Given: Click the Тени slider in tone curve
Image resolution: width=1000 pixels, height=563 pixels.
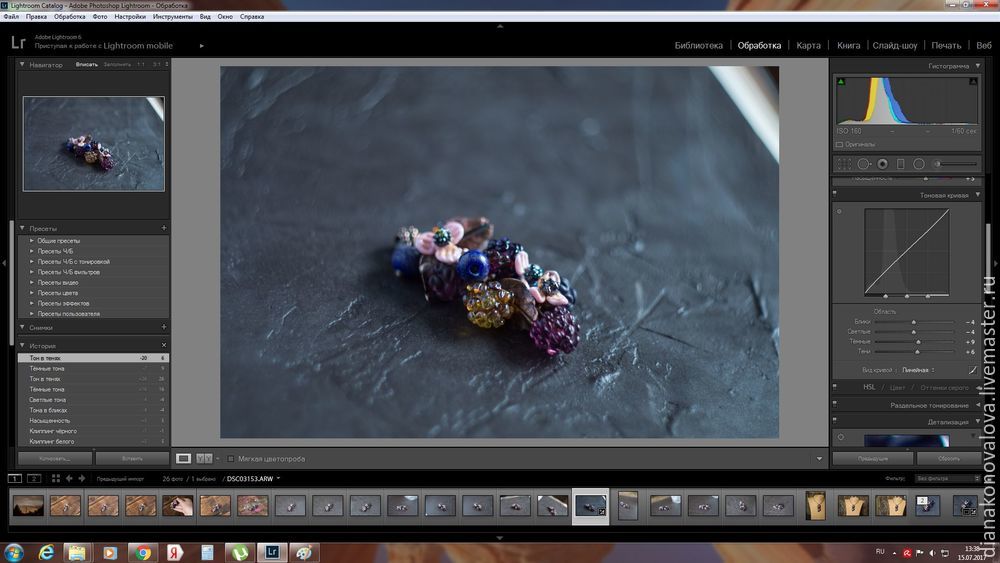Looking at the screenshot, I should click(918, 352).
